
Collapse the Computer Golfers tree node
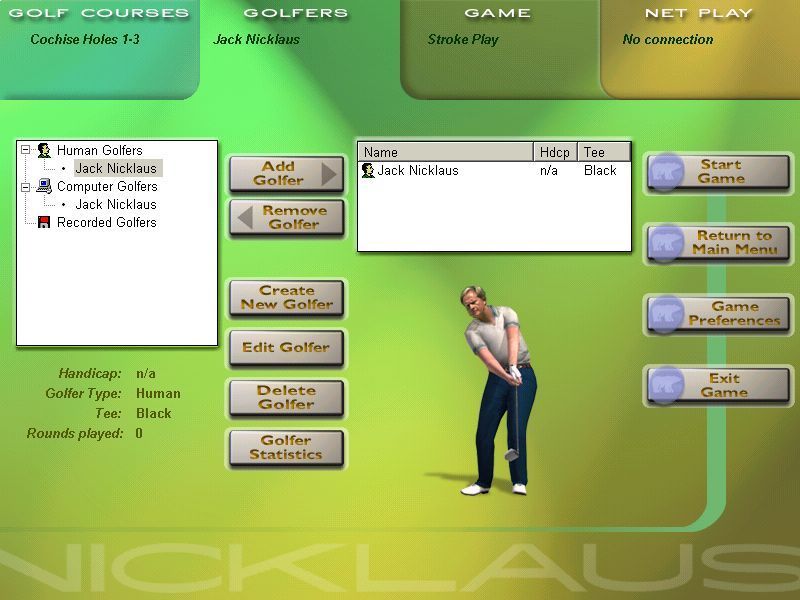tap(26, 187)
